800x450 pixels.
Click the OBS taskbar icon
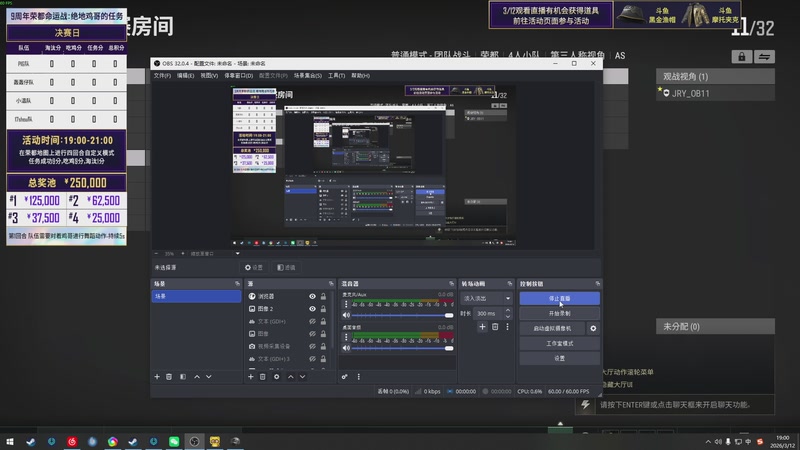click(194, 441)
